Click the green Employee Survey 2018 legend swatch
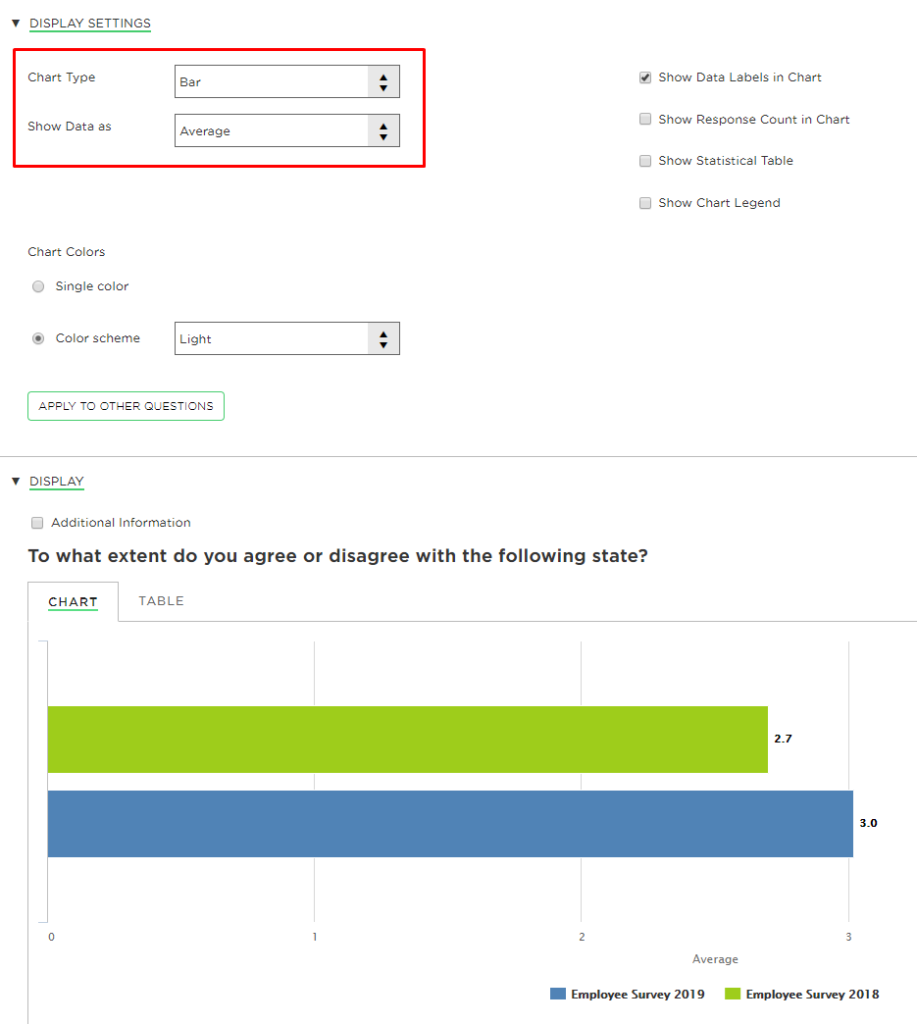 (x=732, y=994)
